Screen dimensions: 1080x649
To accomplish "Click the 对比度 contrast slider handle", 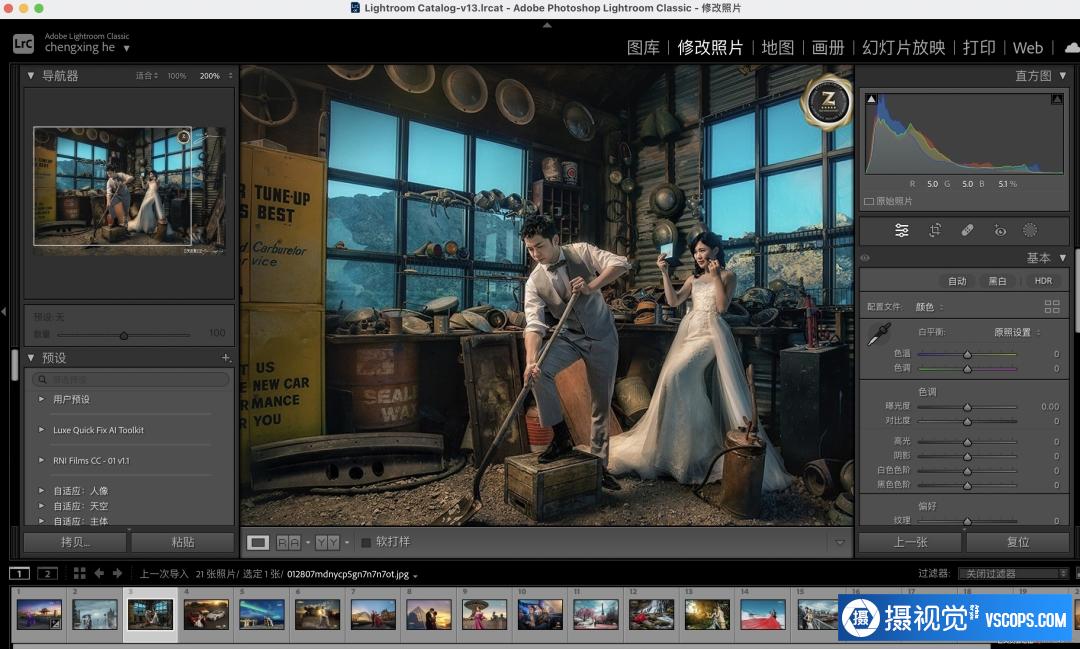I will [967, 421].
